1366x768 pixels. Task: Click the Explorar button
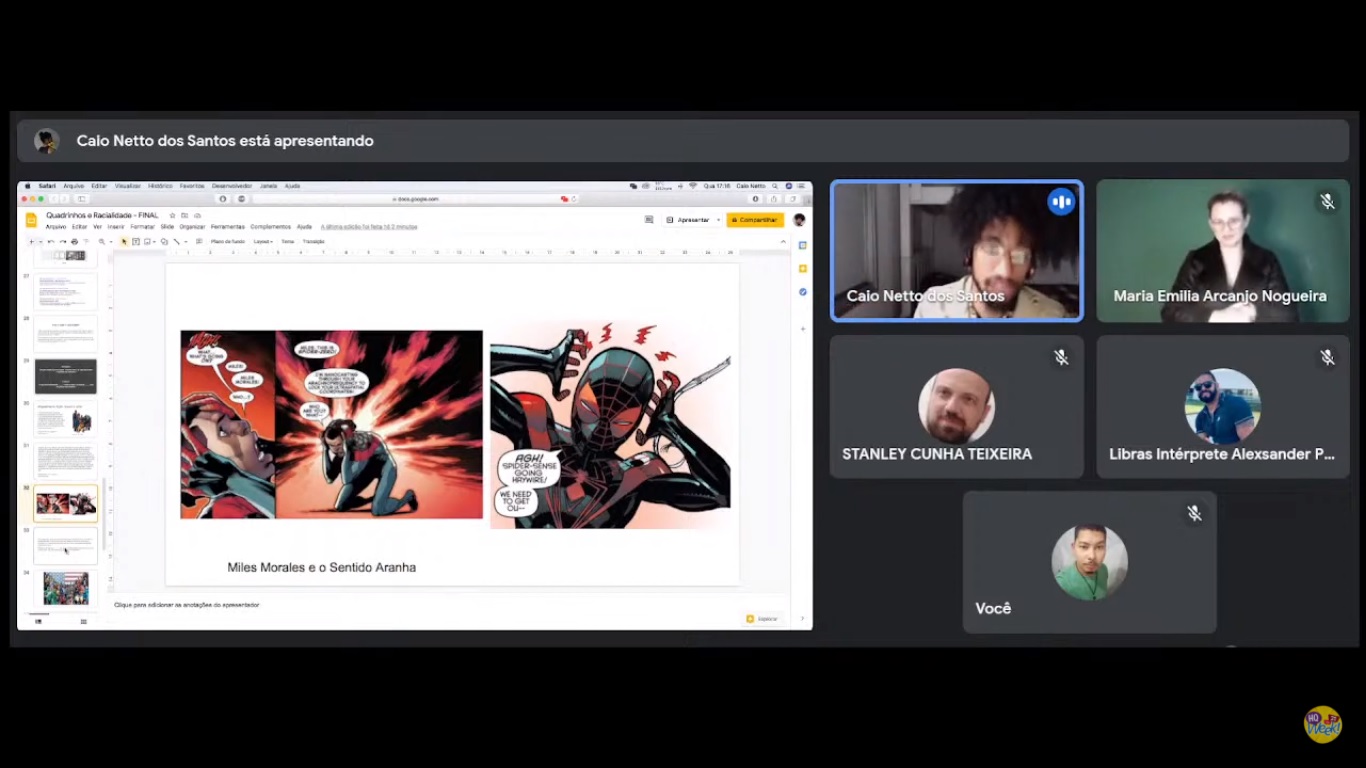762,618
